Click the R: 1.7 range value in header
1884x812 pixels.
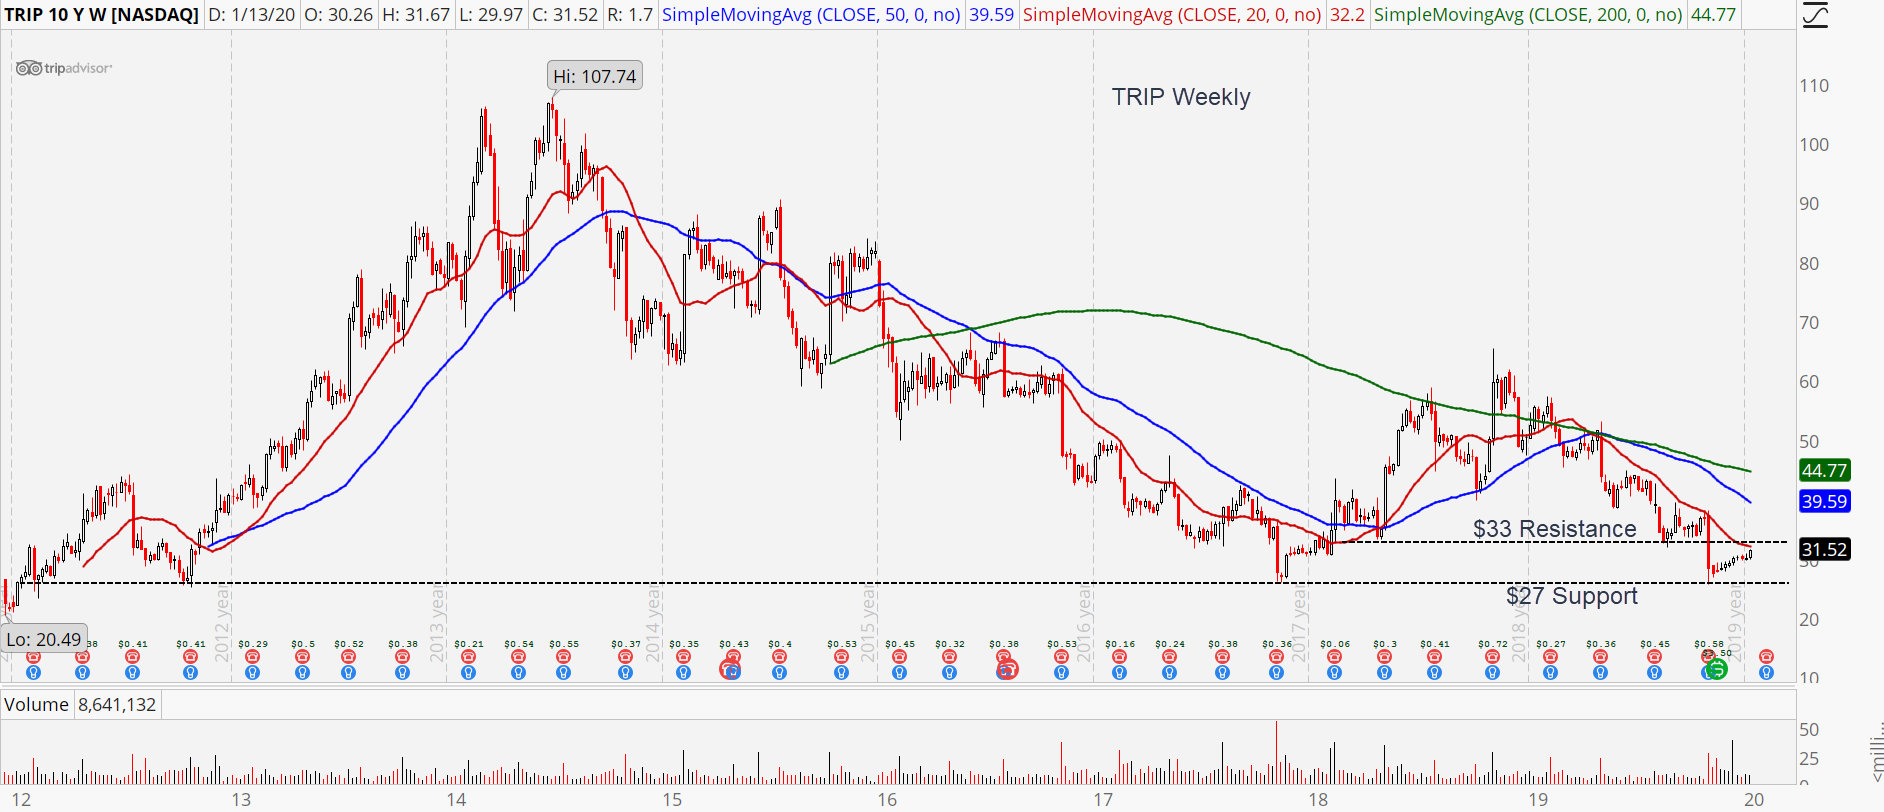[629, 15]
